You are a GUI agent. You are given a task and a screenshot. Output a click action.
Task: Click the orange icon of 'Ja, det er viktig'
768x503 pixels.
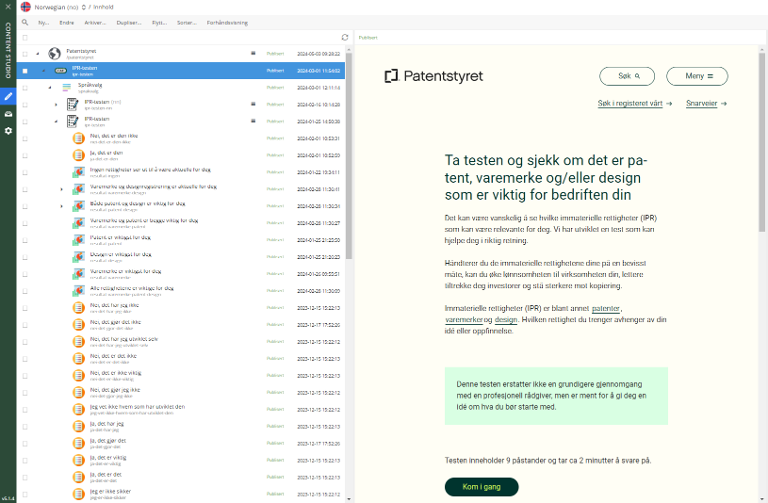(x=78, y=460)
